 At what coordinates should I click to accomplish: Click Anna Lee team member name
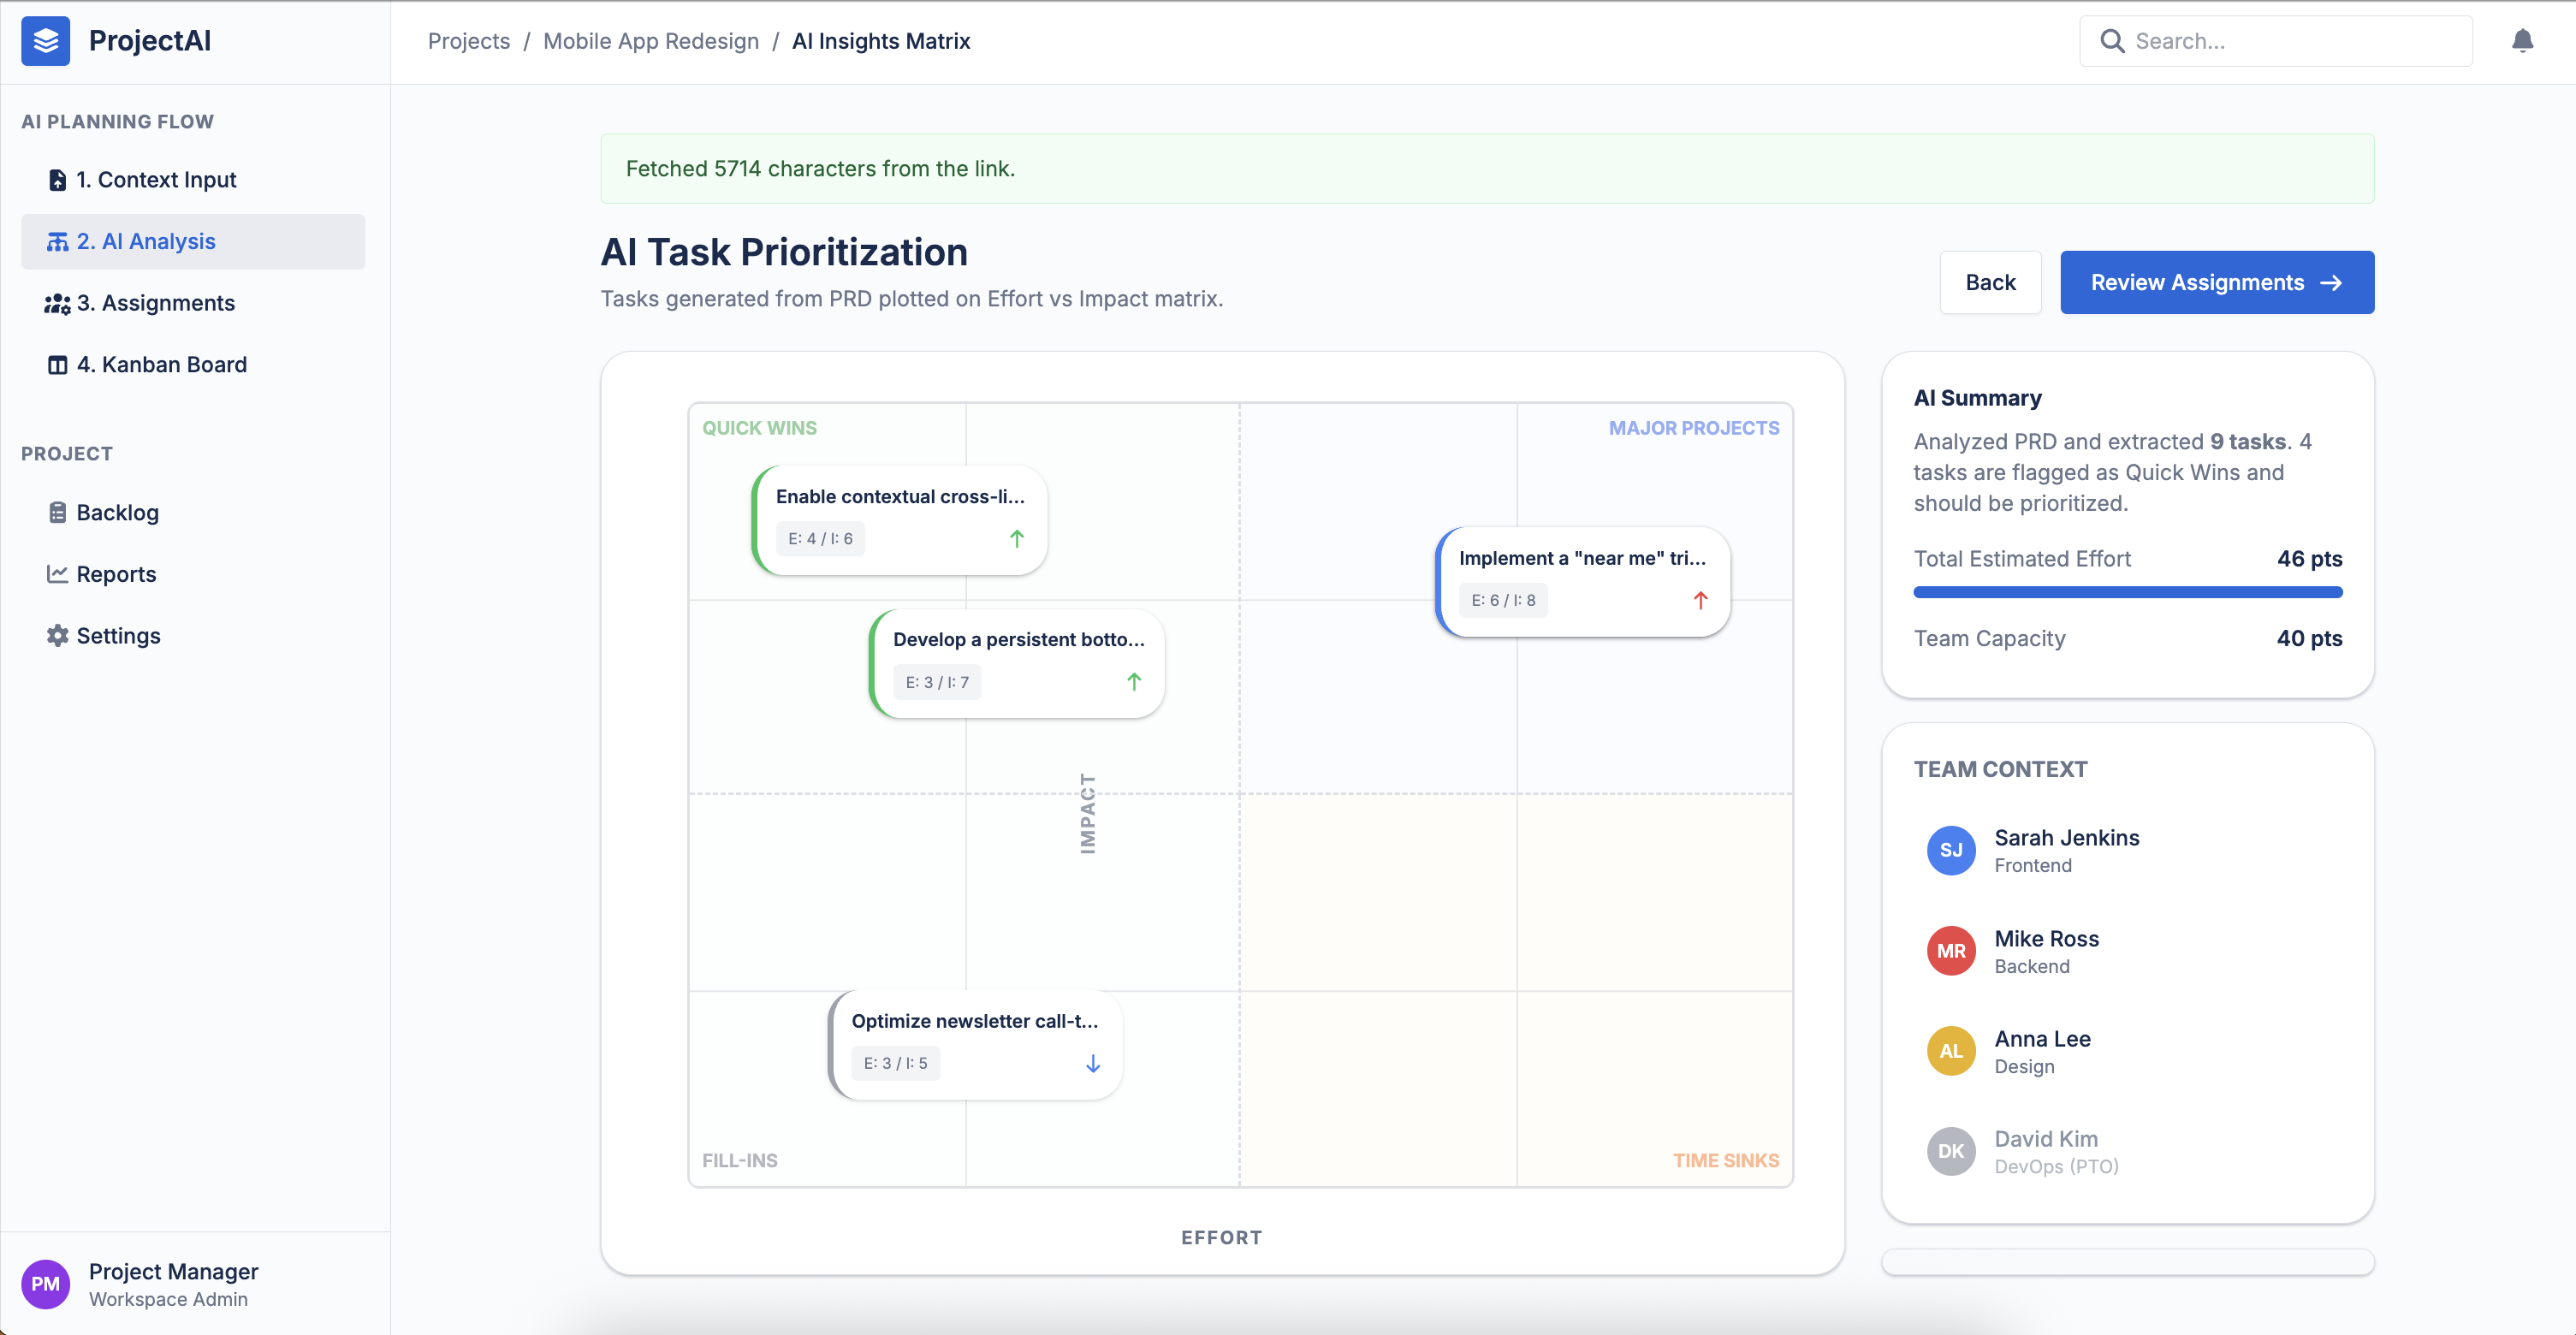point(2042,1039)
